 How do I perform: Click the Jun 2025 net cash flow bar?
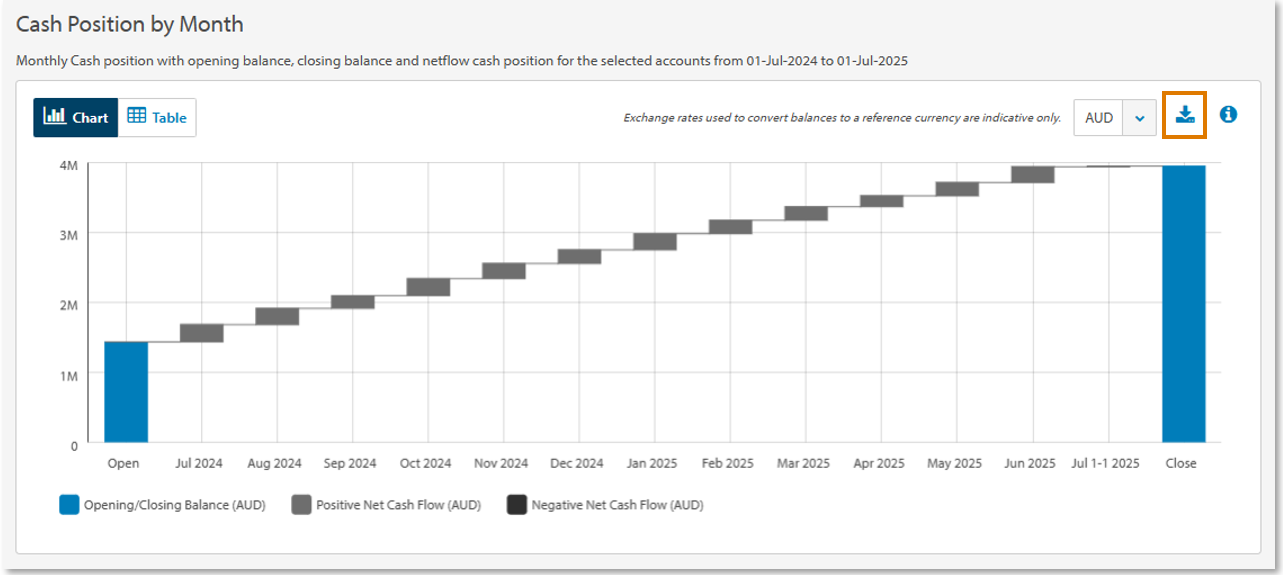[x=1032, y=175]
